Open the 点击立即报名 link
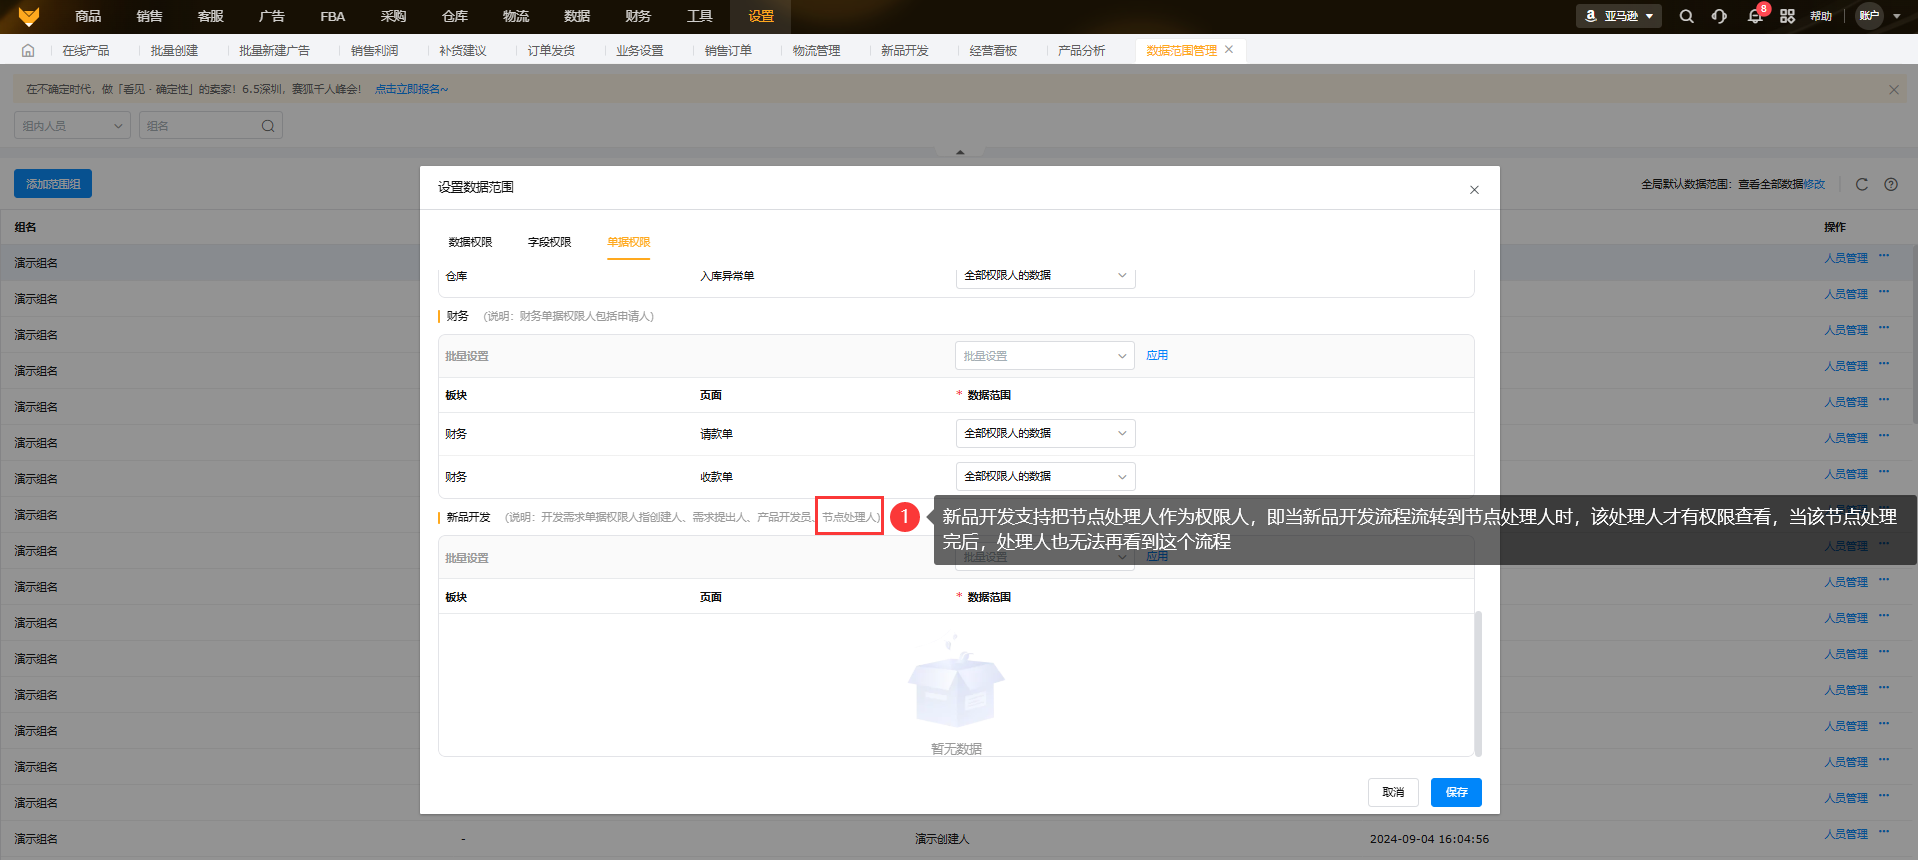The image size is (1918, 860). tap(411, 89)
